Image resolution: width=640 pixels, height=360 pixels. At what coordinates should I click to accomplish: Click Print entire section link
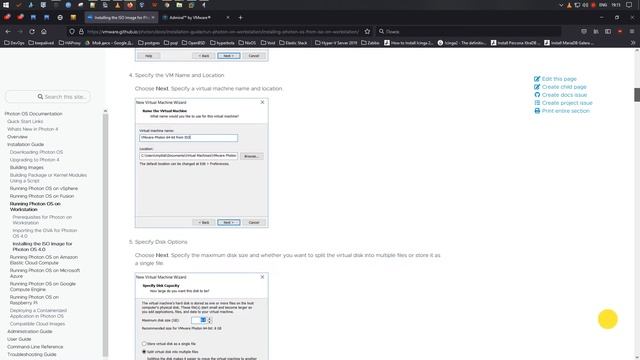click(x=562, y=111)
